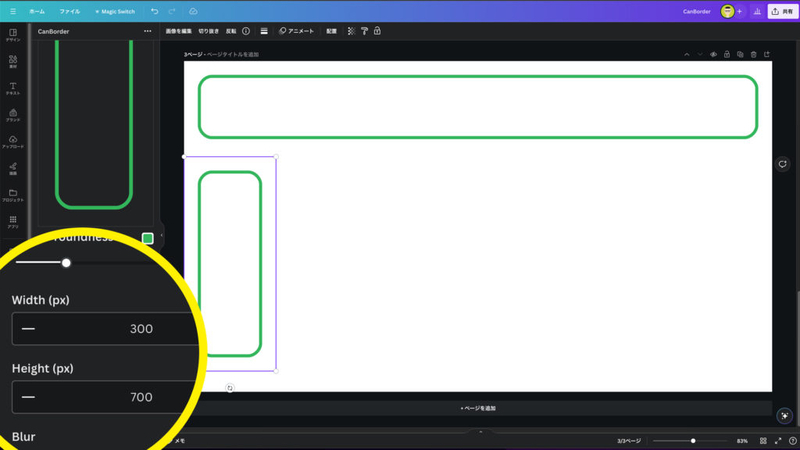Open the プロジェクト sidebar tab

pyautogui.click(x=13, y=195)
